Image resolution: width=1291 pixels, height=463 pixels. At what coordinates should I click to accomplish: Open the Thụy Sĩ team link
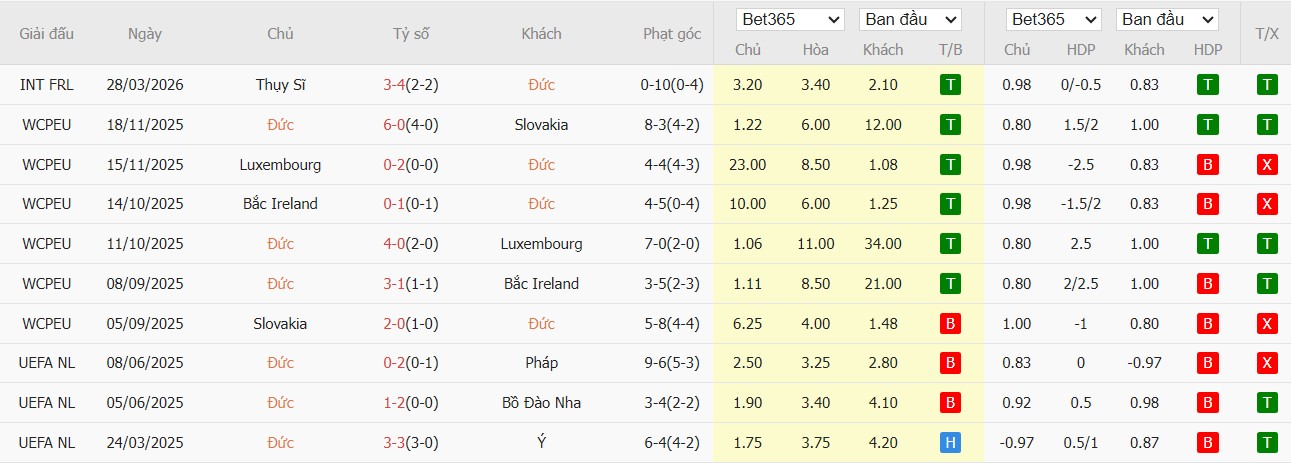tap(280, 85)
